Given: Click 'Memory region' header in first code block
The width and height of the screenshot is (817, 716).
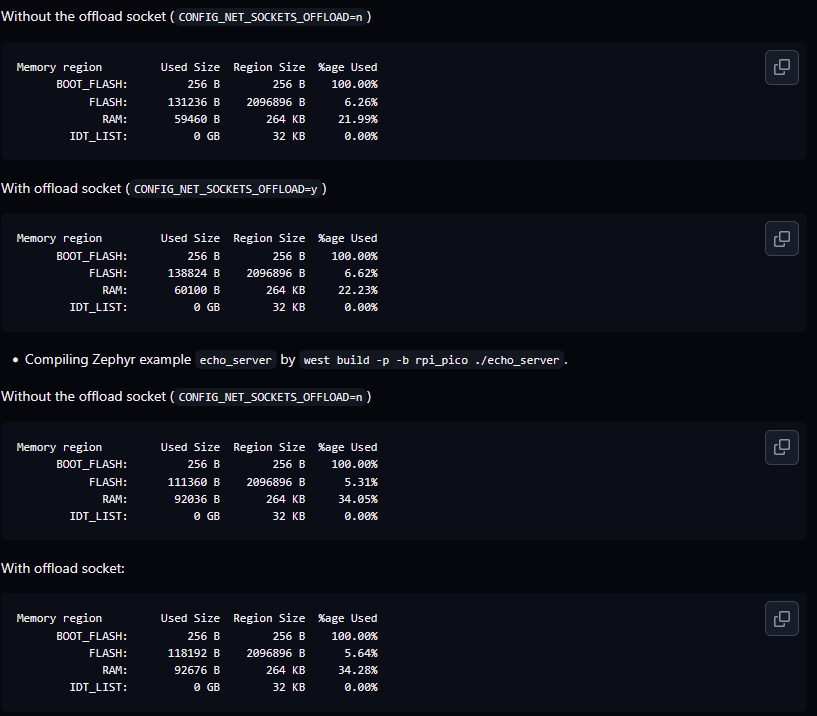Looking at the screenshot, I should pos(59,67).
